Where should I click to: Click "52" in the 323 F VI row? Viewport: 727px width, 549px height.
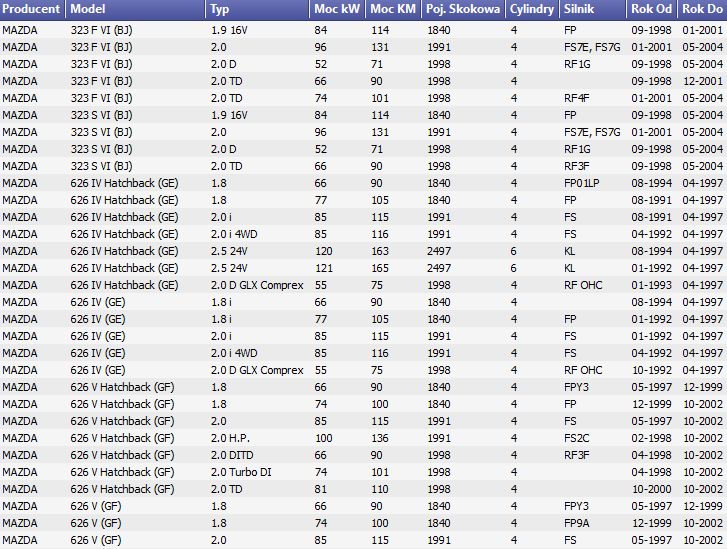320,64
